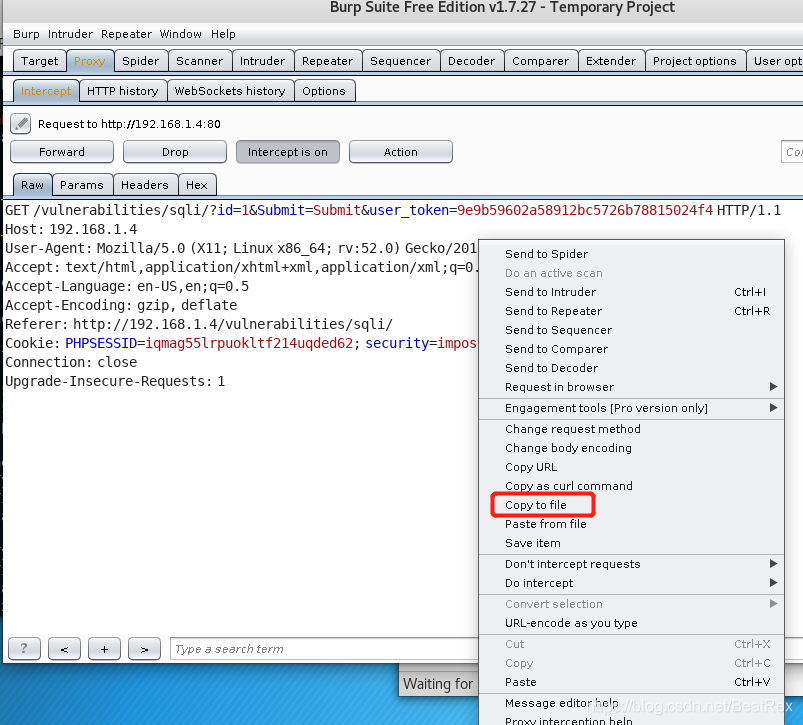Switch to the Project options tab
Image resolution: width=803 pixels, height=725 pixels.
[694, 61]
